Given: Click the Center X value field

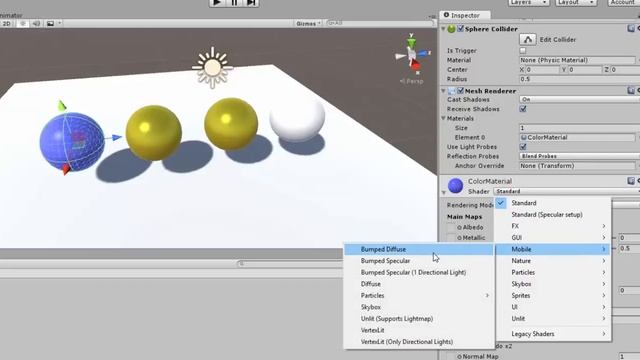Looking at the screenshot, I should click(x=542, y=70).
